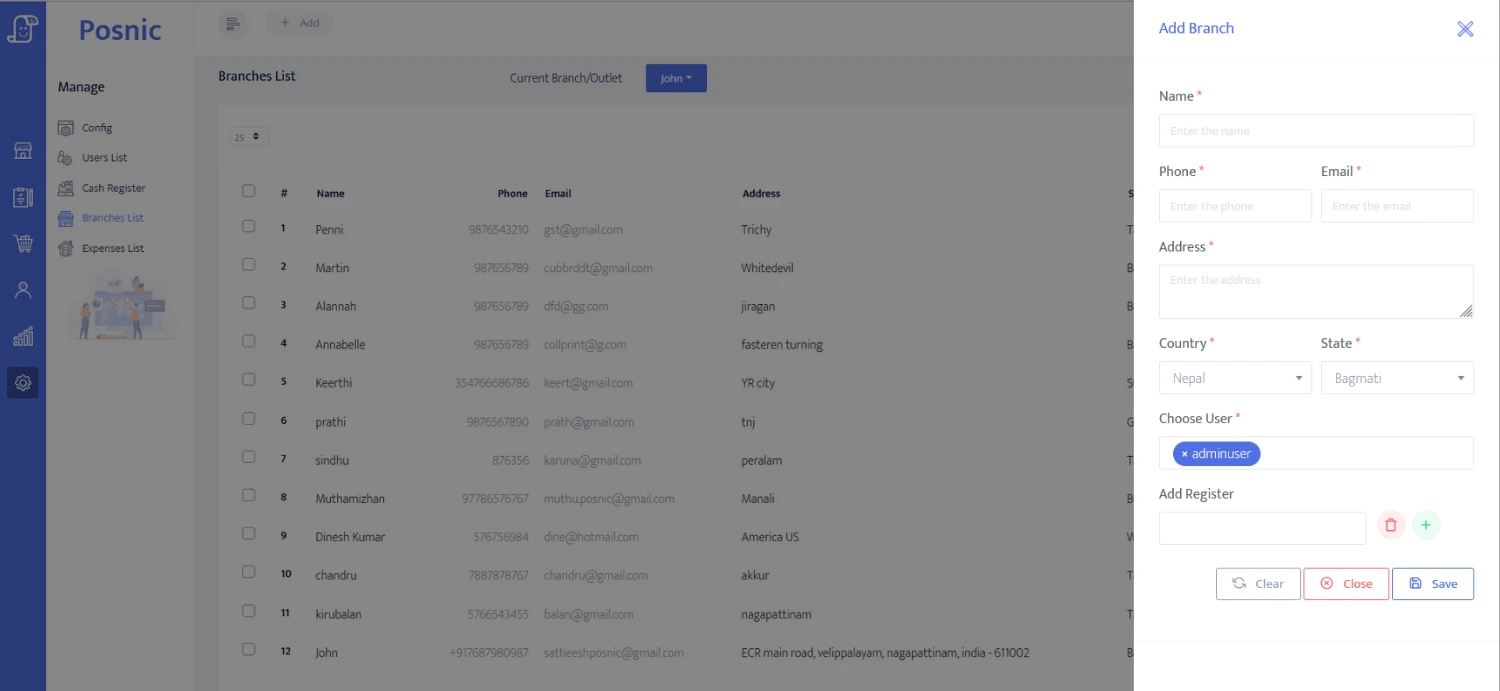Click the Clear button in form
The height and width of the screenshot is (691, 1500).
(x=1258, y=584)
